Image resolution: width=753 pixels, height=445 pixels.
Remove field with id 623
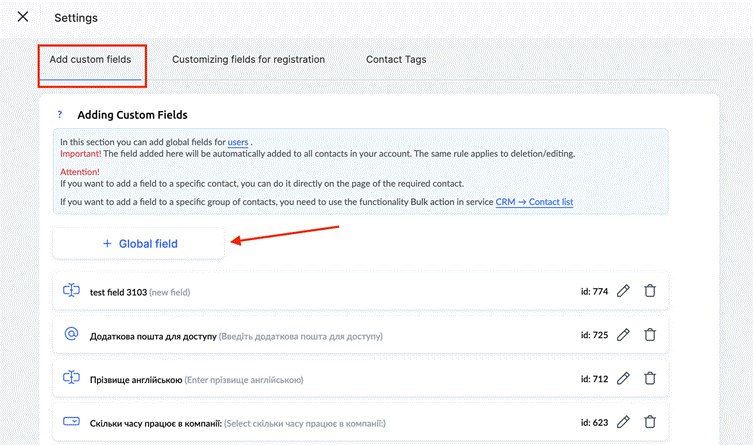tap(650, 422)
